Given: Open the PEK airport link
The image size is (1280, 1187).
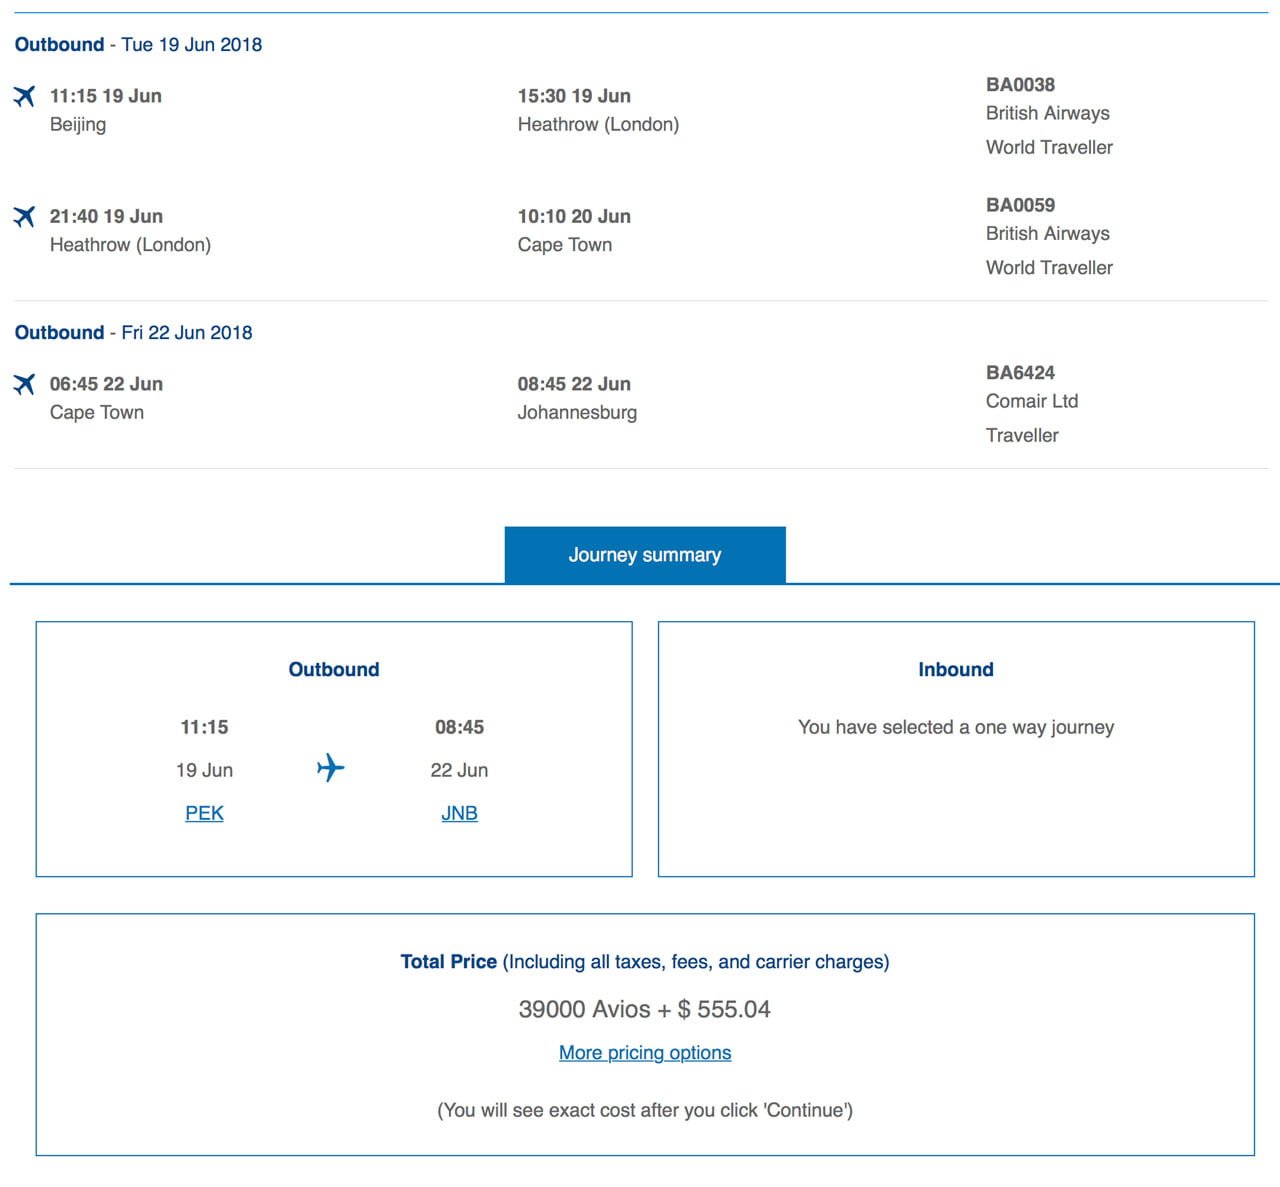Looking at the screenshot, I should [204, 813].
